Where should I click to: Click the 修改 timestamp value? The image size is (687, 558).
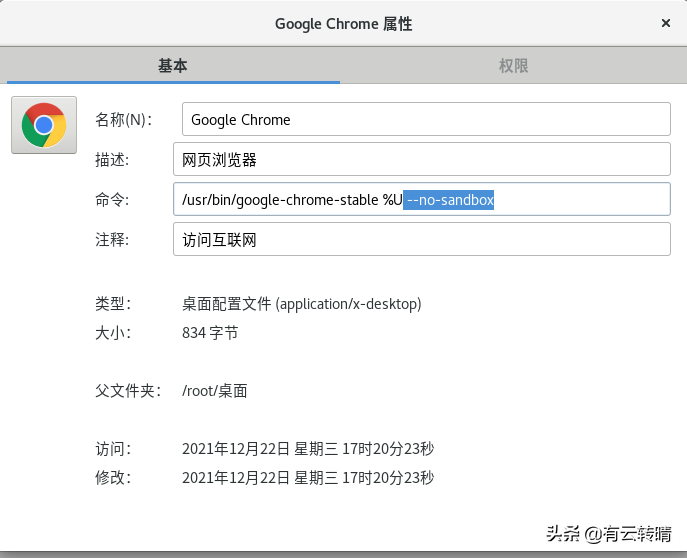[x=308, y=478]
